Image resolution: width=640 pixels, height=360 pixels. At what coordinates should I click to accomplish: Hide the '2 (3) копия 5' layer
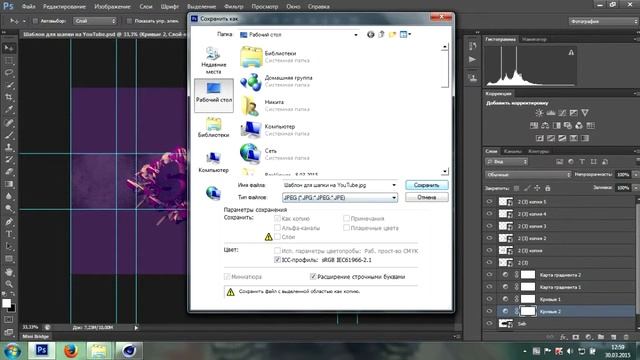coord(489,202)
